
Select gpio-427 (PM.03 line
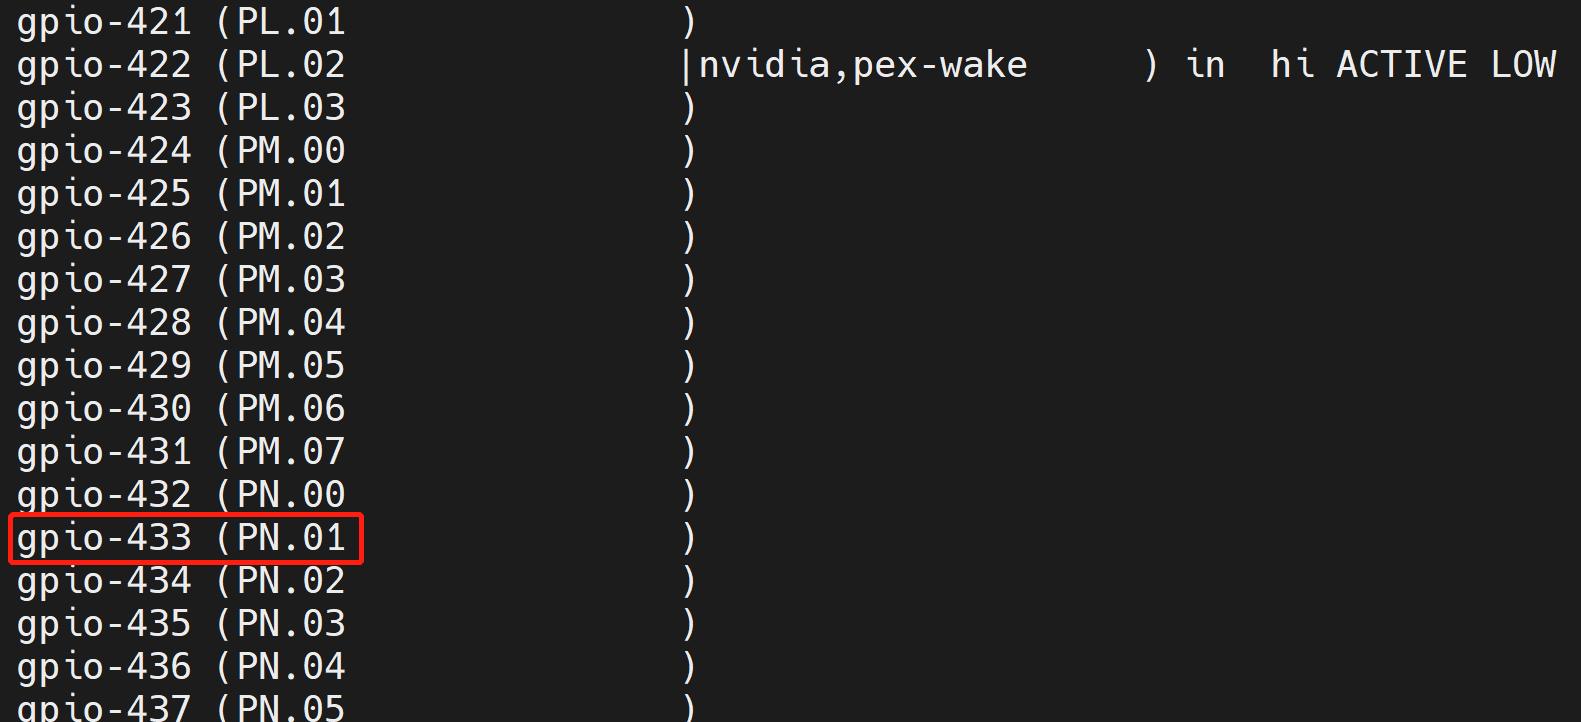(x=181, y=281)
